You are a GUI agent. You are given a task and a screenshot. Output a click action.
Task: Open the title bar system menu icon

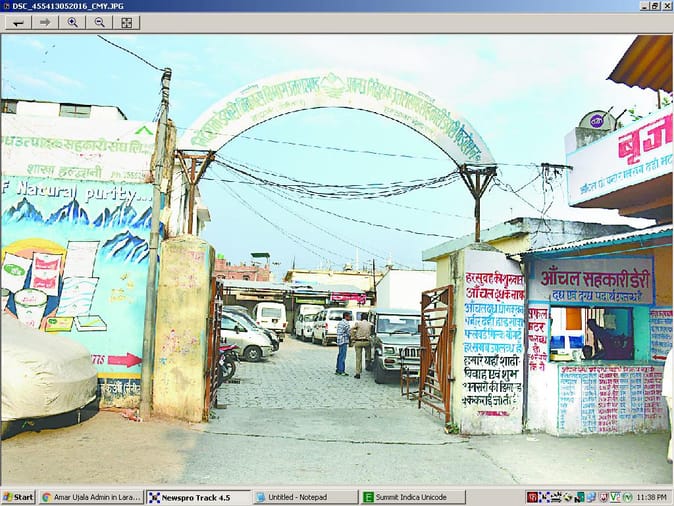click(6, 6)
